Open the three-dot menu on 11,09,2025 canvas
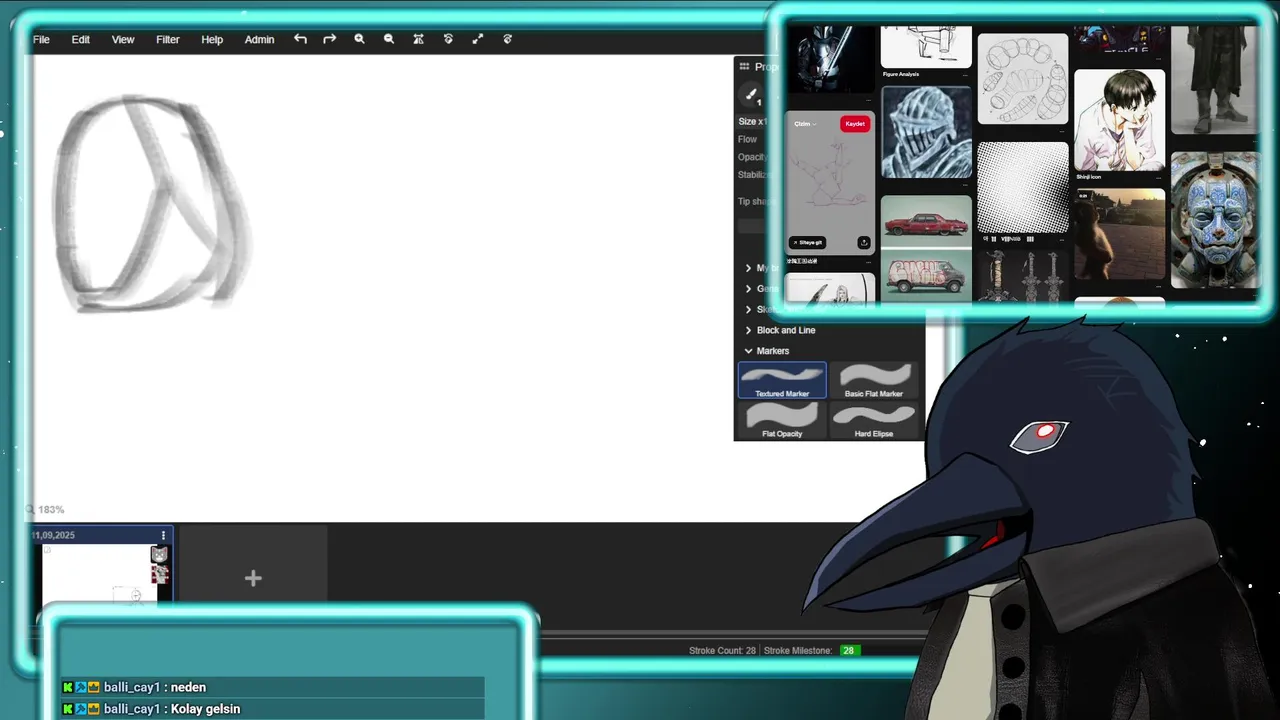1280x720 pixels. click(x=163, y=535)
